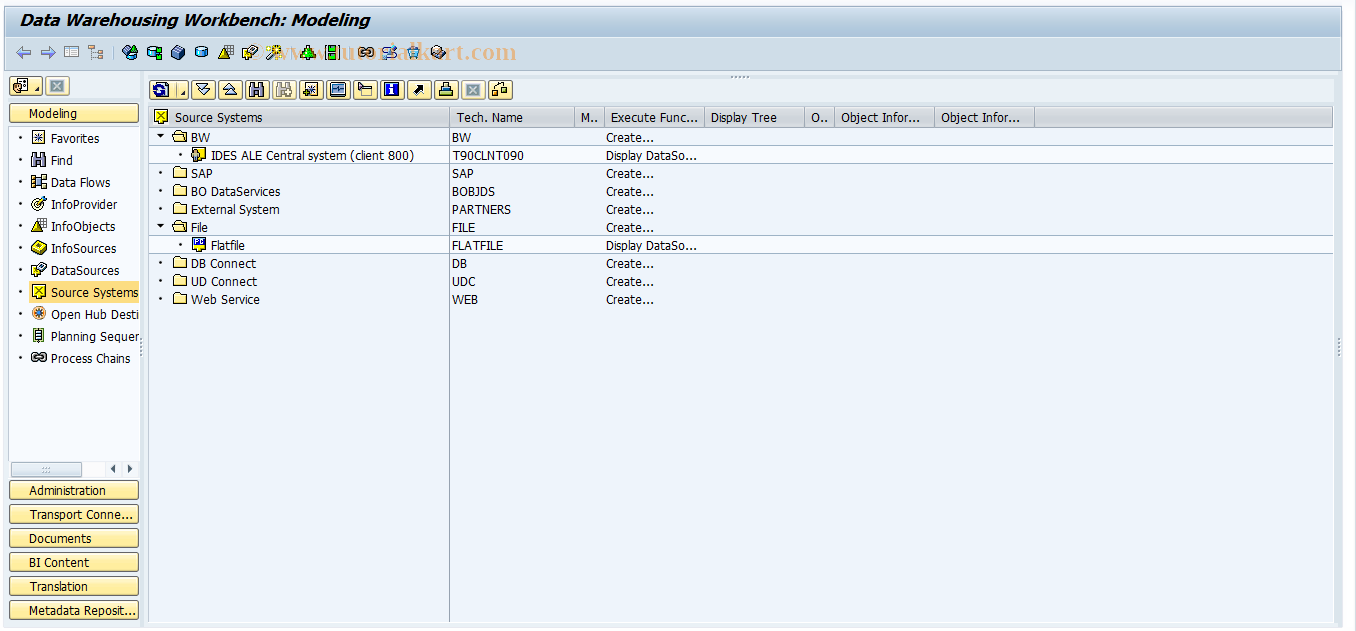The image size is (1356, 631).
Task: Switch to the Administration section
Action: pos(74,490)
